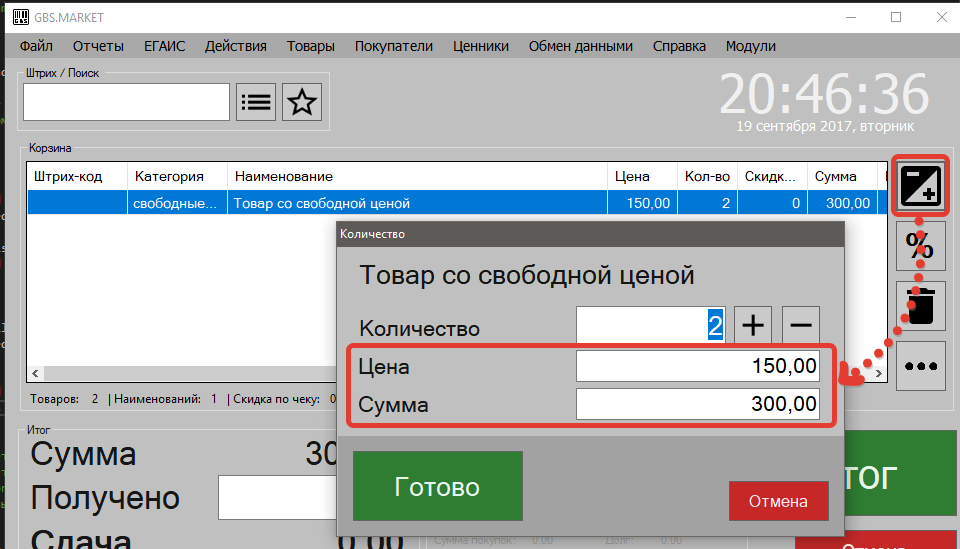Click the add quantity and price icon
960x549 pixels.
920,185
